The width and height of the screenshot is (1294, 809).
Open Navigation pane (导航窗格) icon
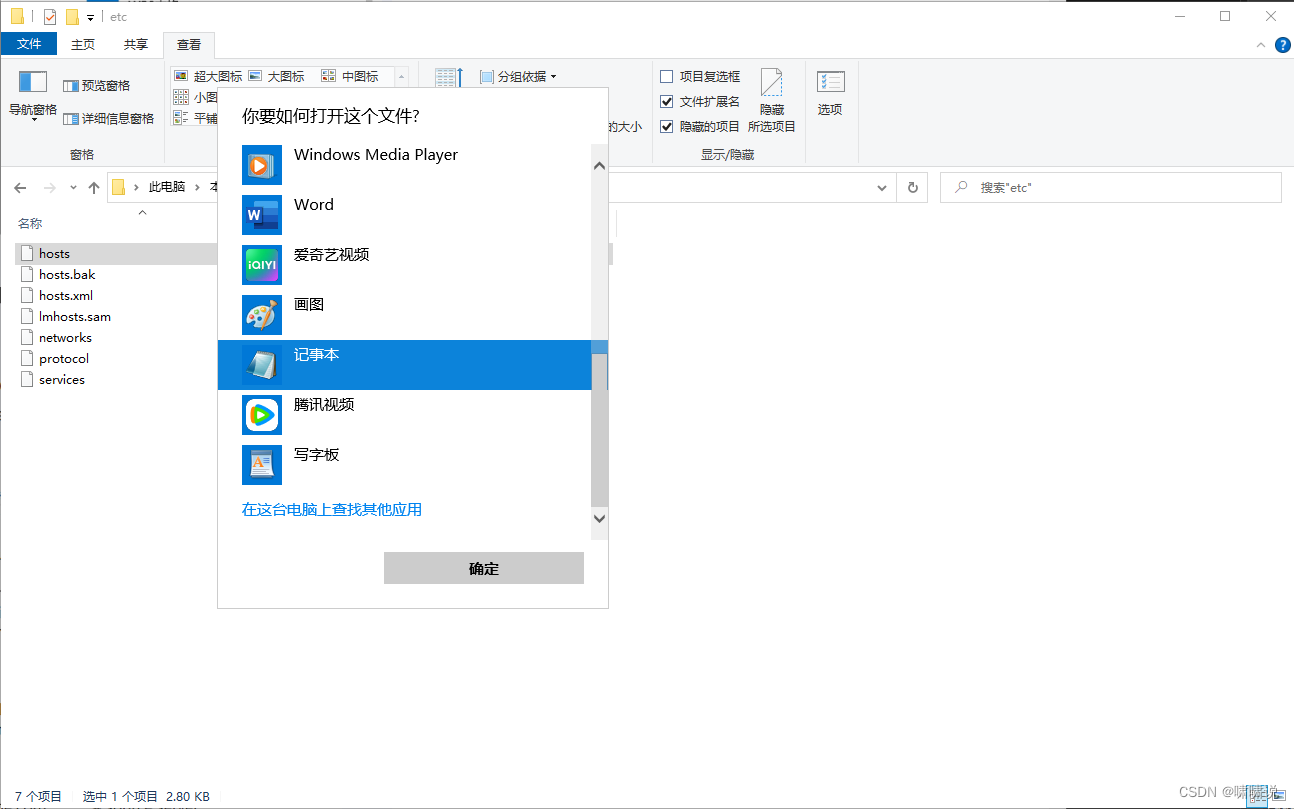pos(33,82)
